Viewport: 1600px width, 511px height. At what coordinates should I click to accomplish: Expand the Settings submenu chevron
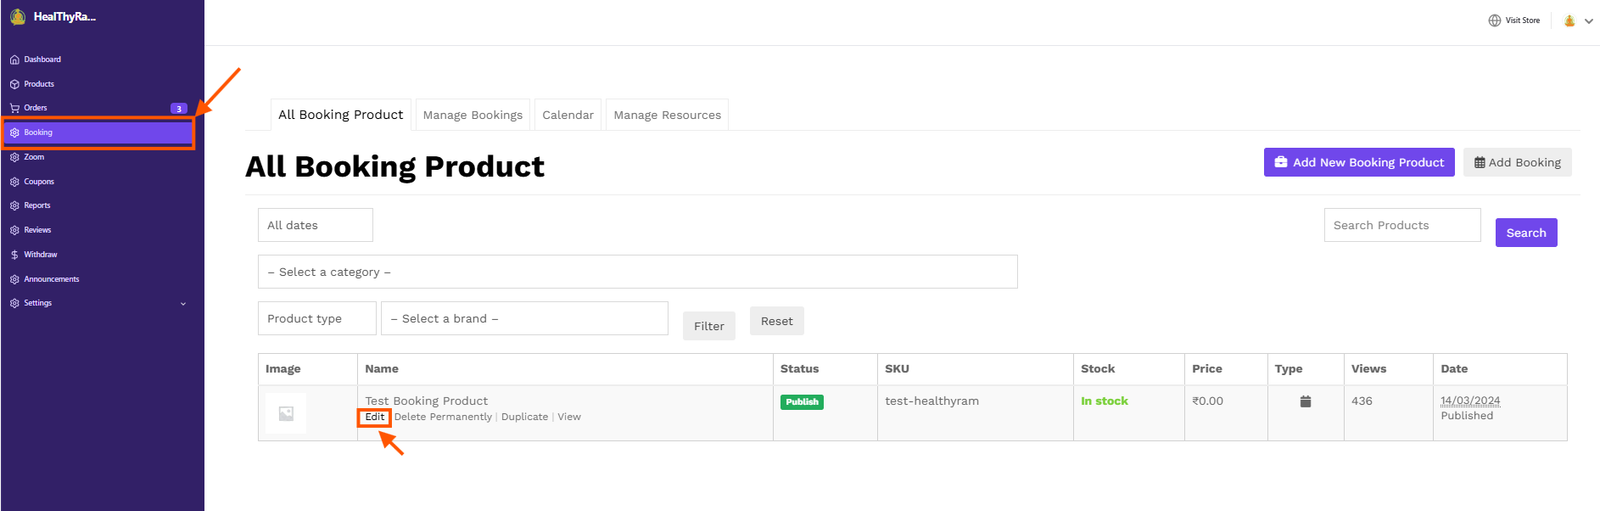pyautogui.click(x=183, y=304)
